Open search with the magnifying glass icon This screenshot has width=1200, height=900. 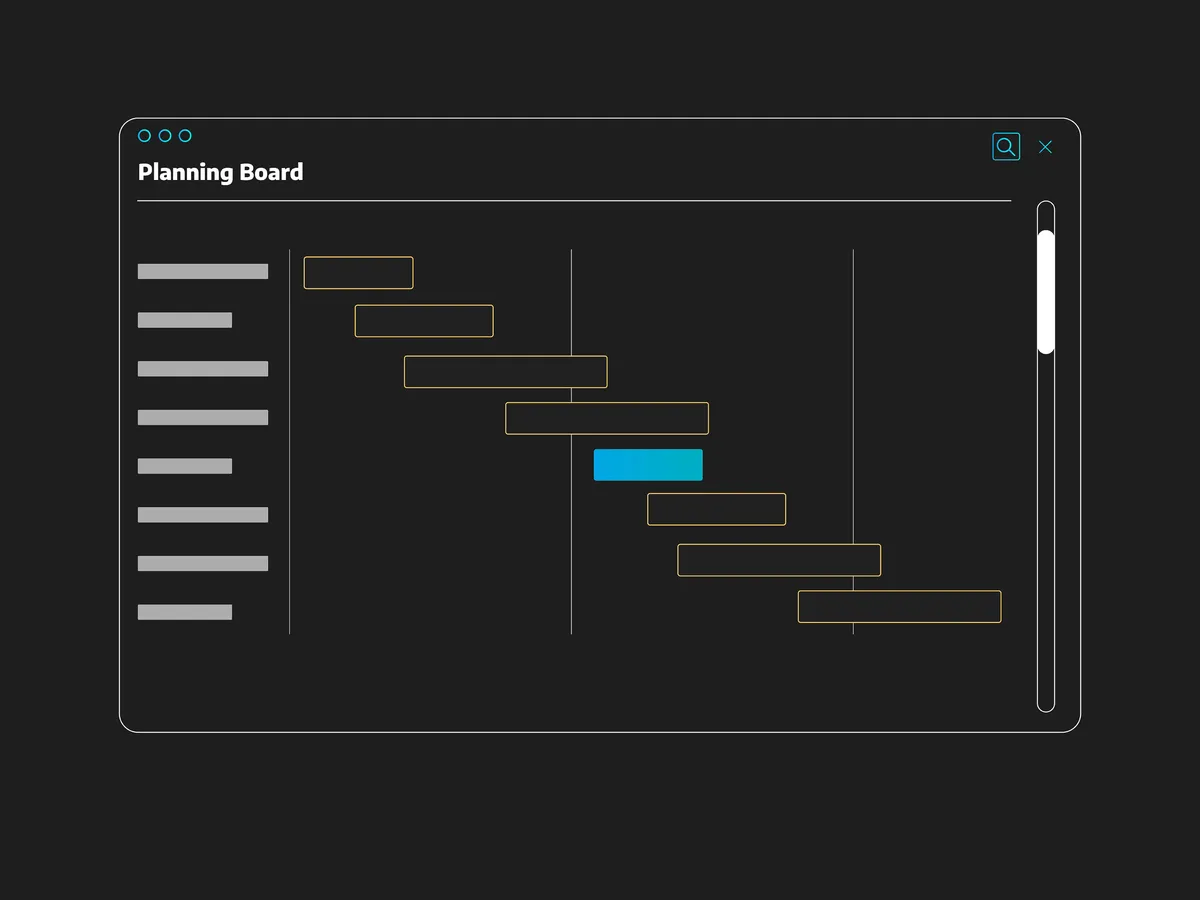1006,147
